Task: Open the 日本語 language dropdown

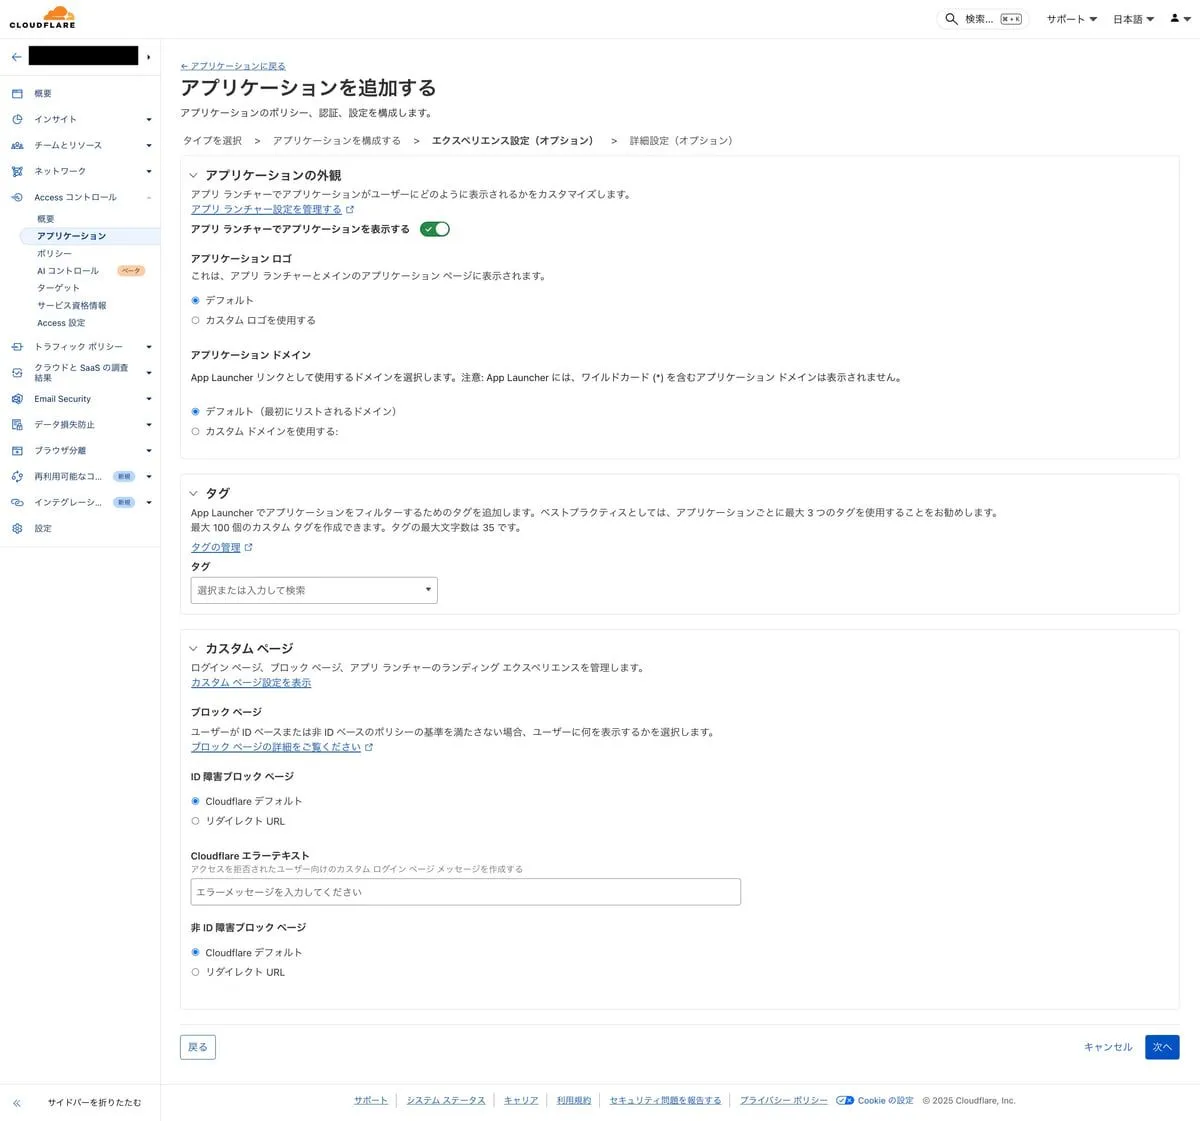Action: click(1132, 19)
